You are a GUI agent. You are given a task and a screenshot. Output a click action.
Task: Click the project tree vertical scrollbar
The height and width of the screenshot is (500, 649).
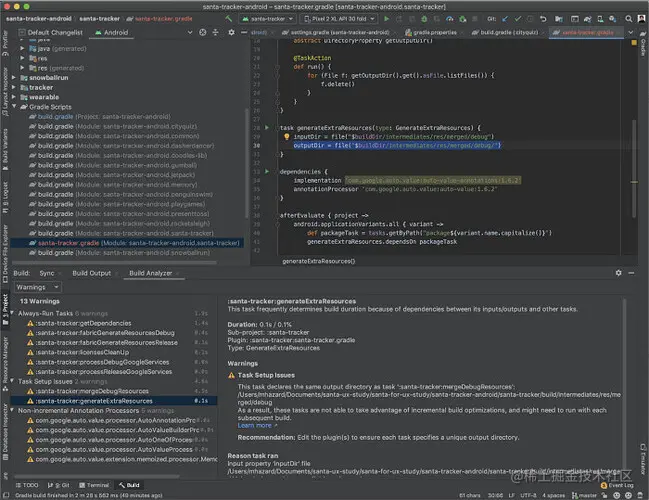click(247, 163)
